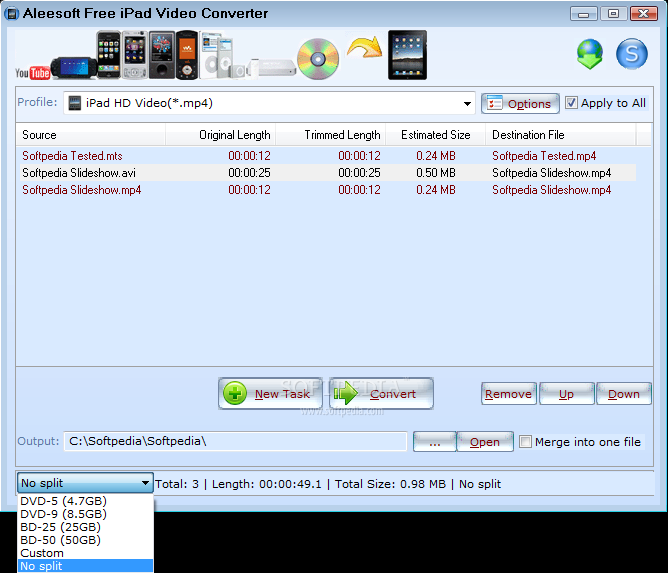Click the Original Length column header
This screenshot has width=668, height=573.
click(x=220, y=135)
